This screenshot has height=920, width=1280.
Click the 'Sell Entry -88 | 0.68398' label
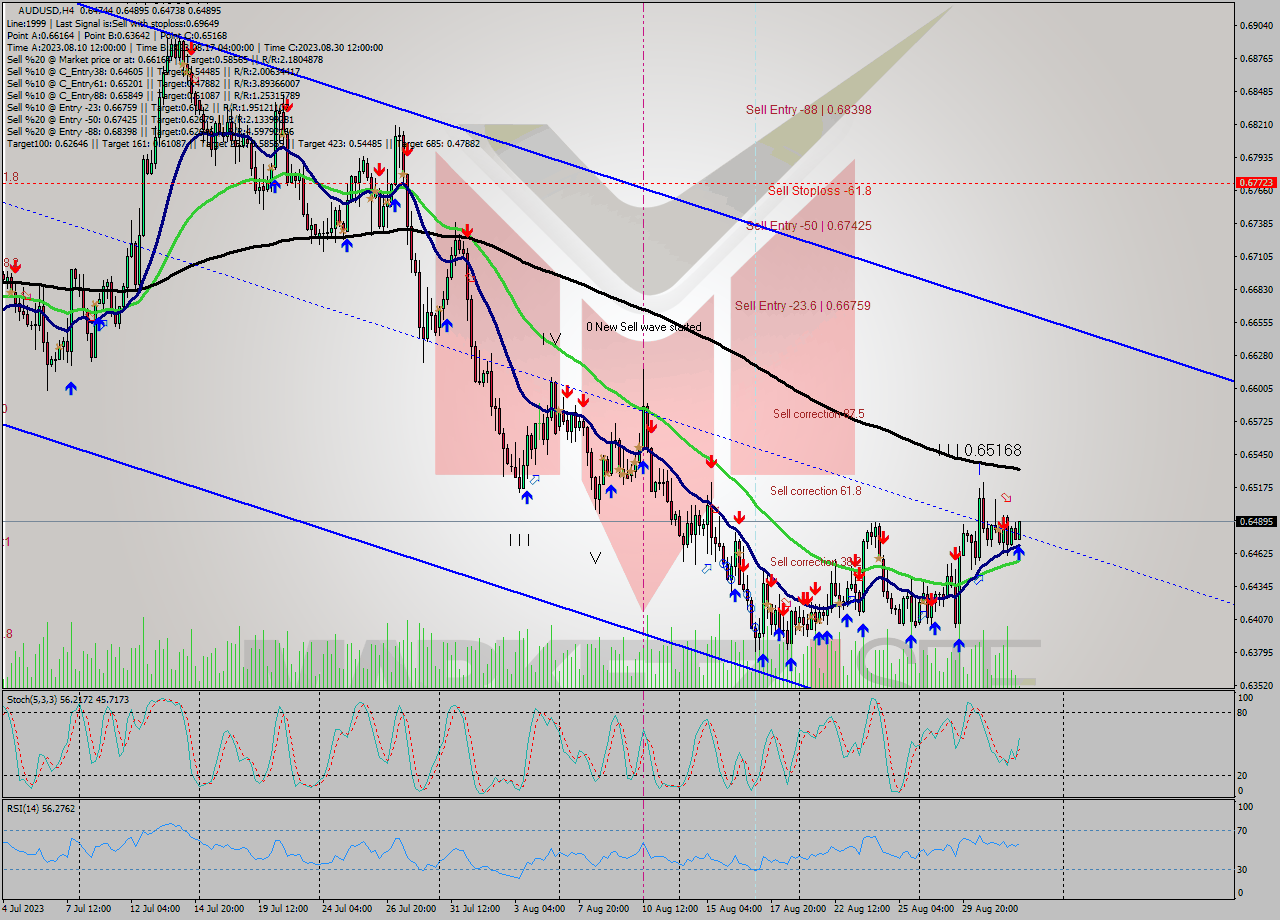808,110
